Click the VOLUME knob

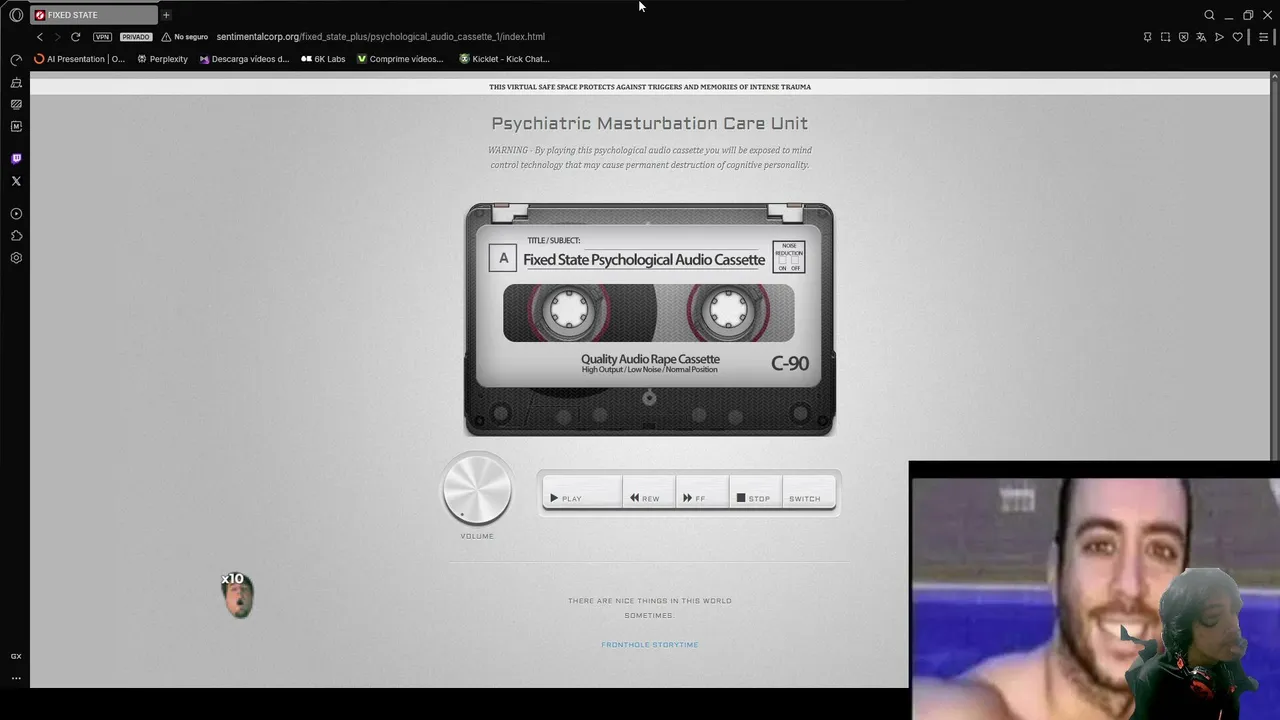tap(477, 489)
